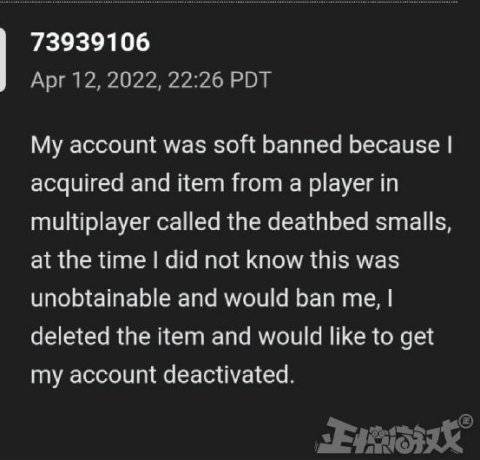The image size is (480, 460).
Task: Click the year 2022 in the date
Action: click(132, 81)
